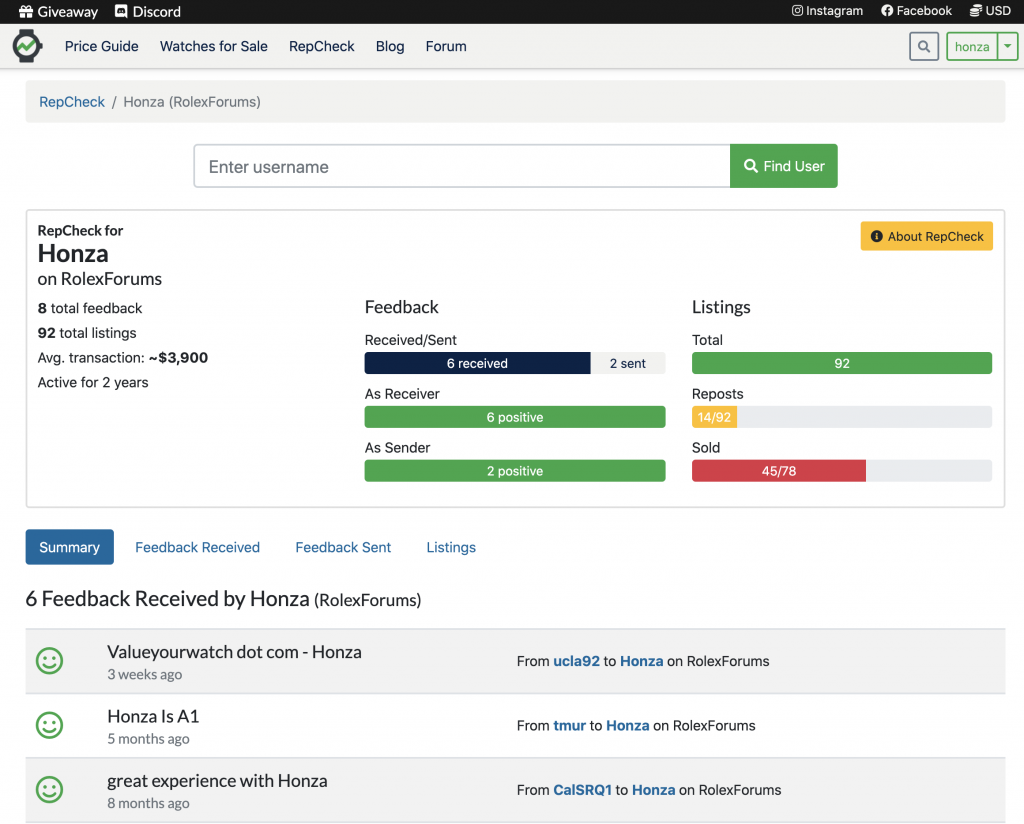
Task: Go to RepCheck in navigation bar
Action: [321, 46]
